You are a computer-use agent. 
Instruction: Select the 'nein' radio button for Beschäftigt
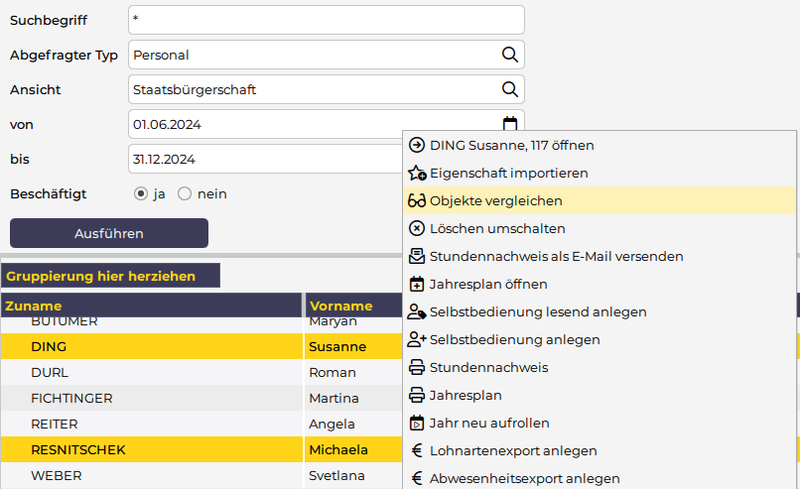184,193
